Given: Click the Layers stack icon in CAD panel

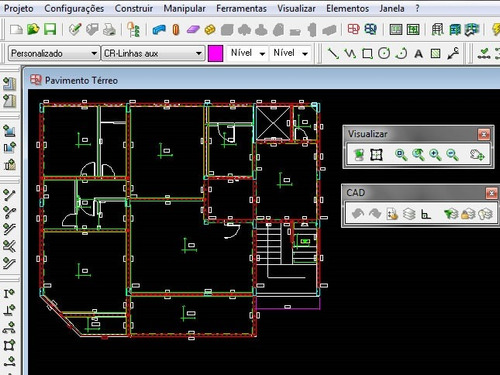Looking at the screenshot, I should (x=409, y=214).
